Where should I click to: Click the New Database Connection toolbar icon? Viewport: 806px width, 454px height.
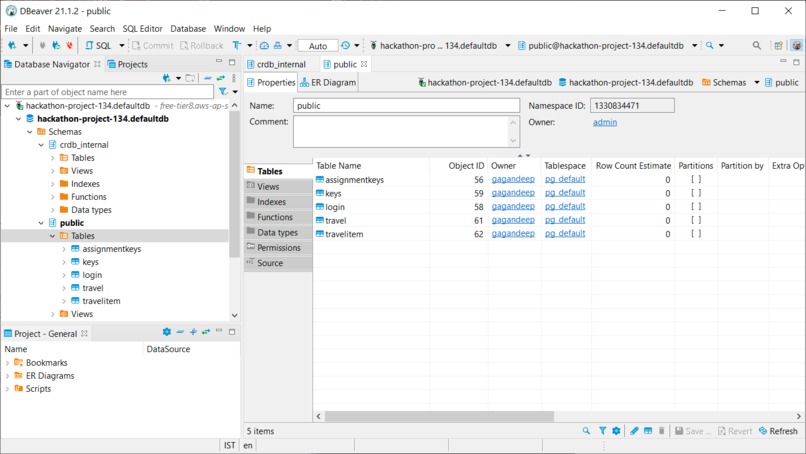coord(12,45)
